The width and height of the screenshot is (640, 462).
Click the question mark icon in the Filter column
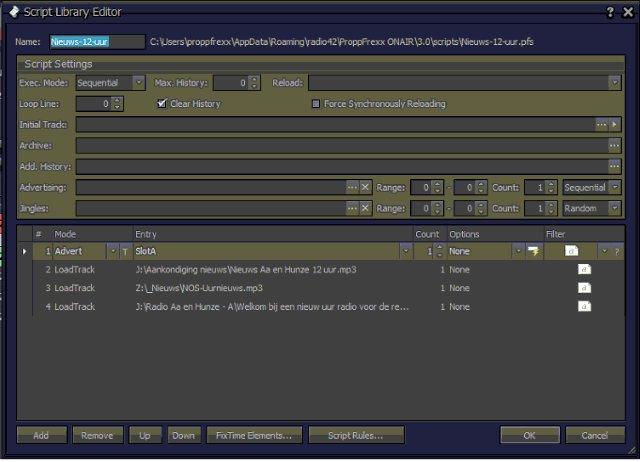[x=616, y=251]
